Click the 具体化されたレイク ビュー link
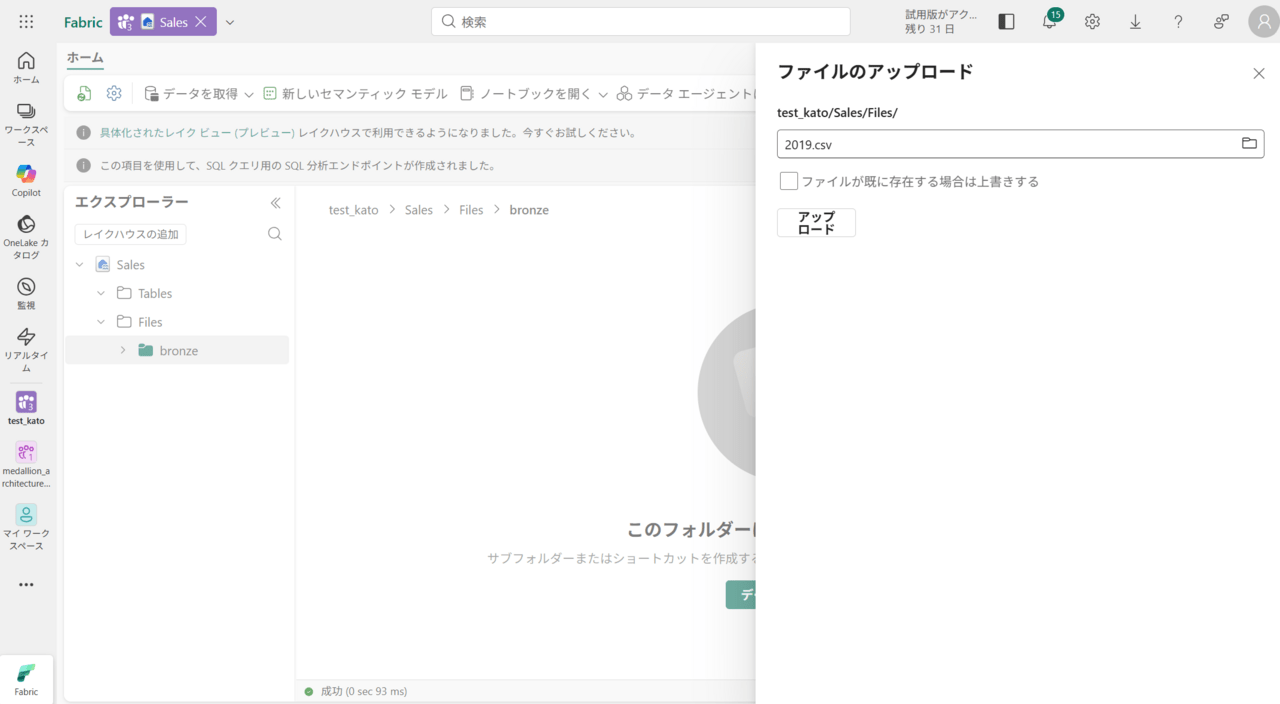The height and width of the screenshot is (704, 1280). coord(197,133)
